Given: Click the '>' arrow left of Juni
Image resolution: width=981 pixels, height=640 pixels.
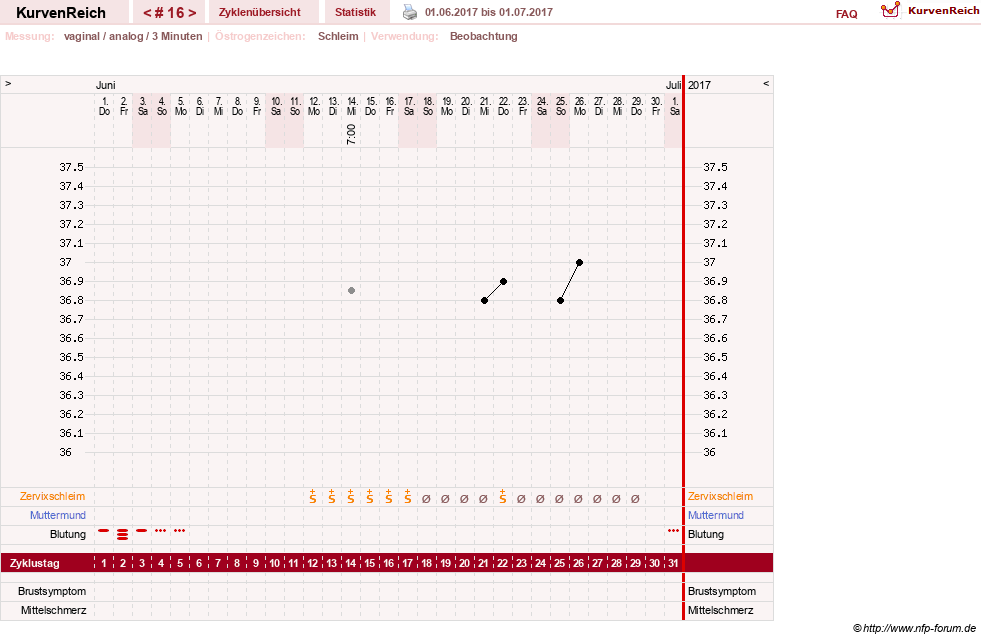Looking at the screenshot, I should coord(8,83).
